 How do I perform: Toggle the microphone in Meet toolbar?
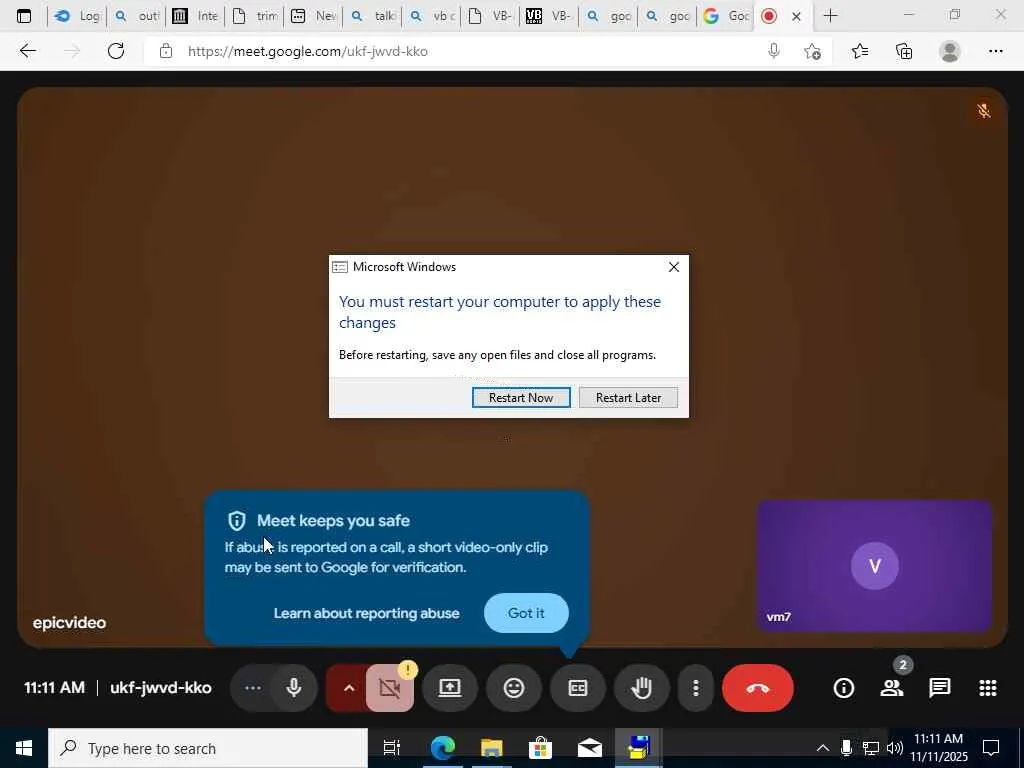294,688
